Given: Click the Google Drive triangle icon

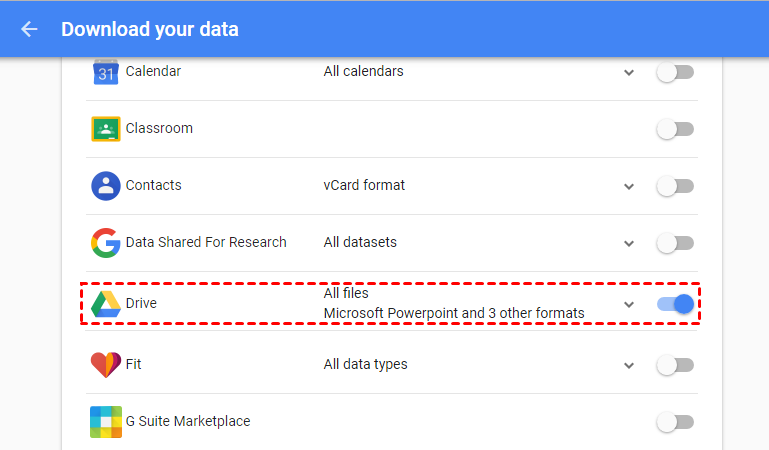Looking at the screenshot, I should [x=106, y=304].
